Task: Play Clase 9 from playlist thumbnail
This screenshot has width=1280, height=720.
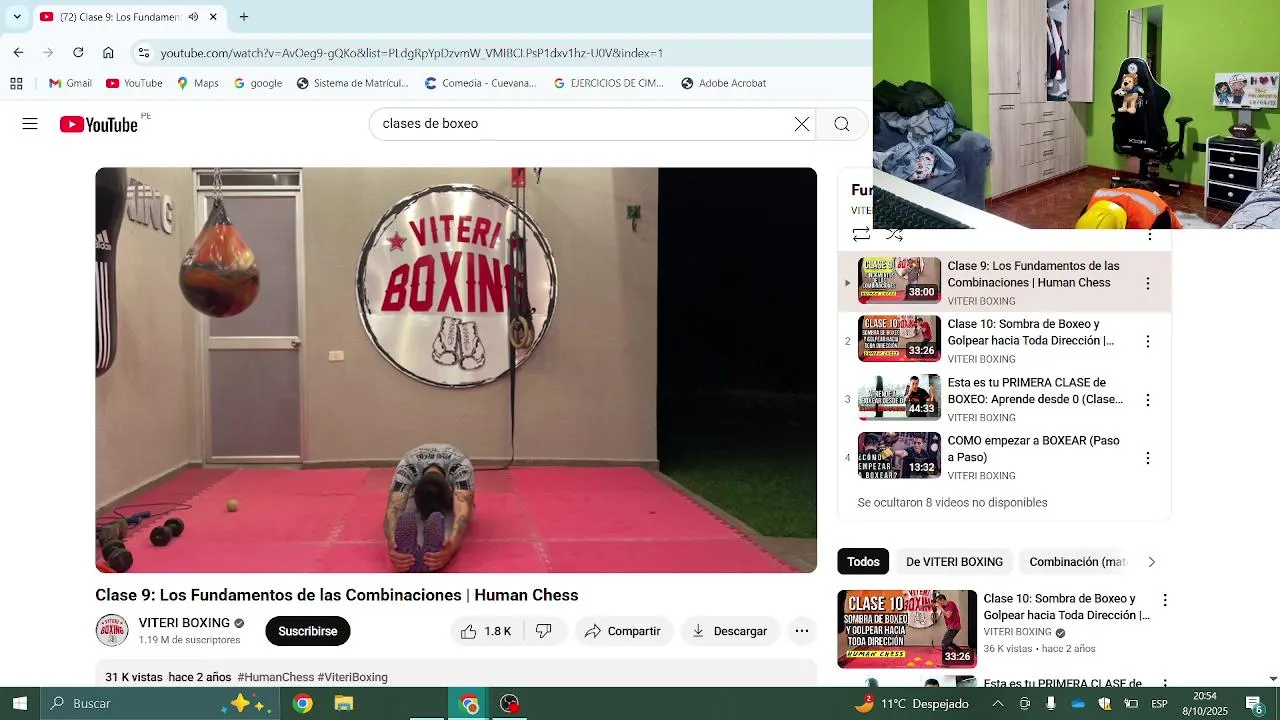Action: (899, 280)
